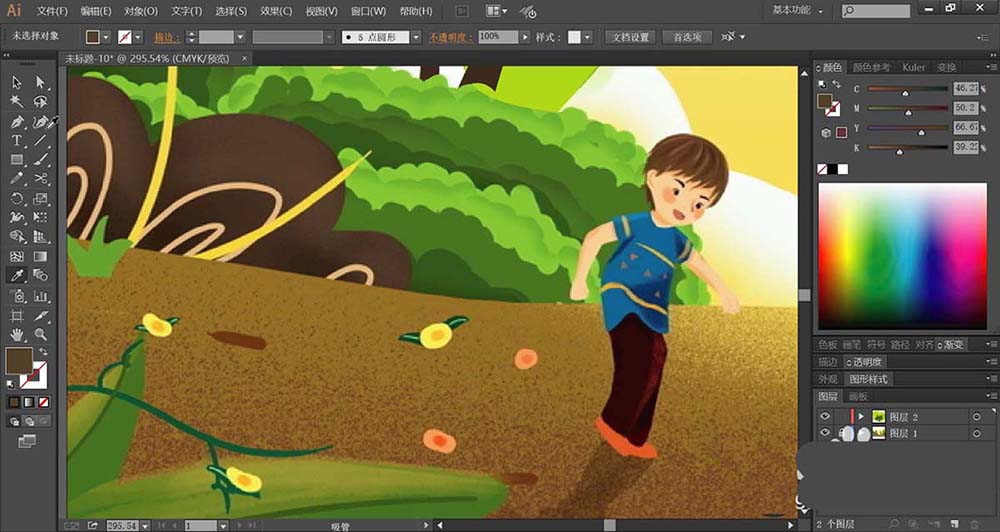Click the Change Screen Mode icon
The image size is (1000, 532).
click(27, 441)
